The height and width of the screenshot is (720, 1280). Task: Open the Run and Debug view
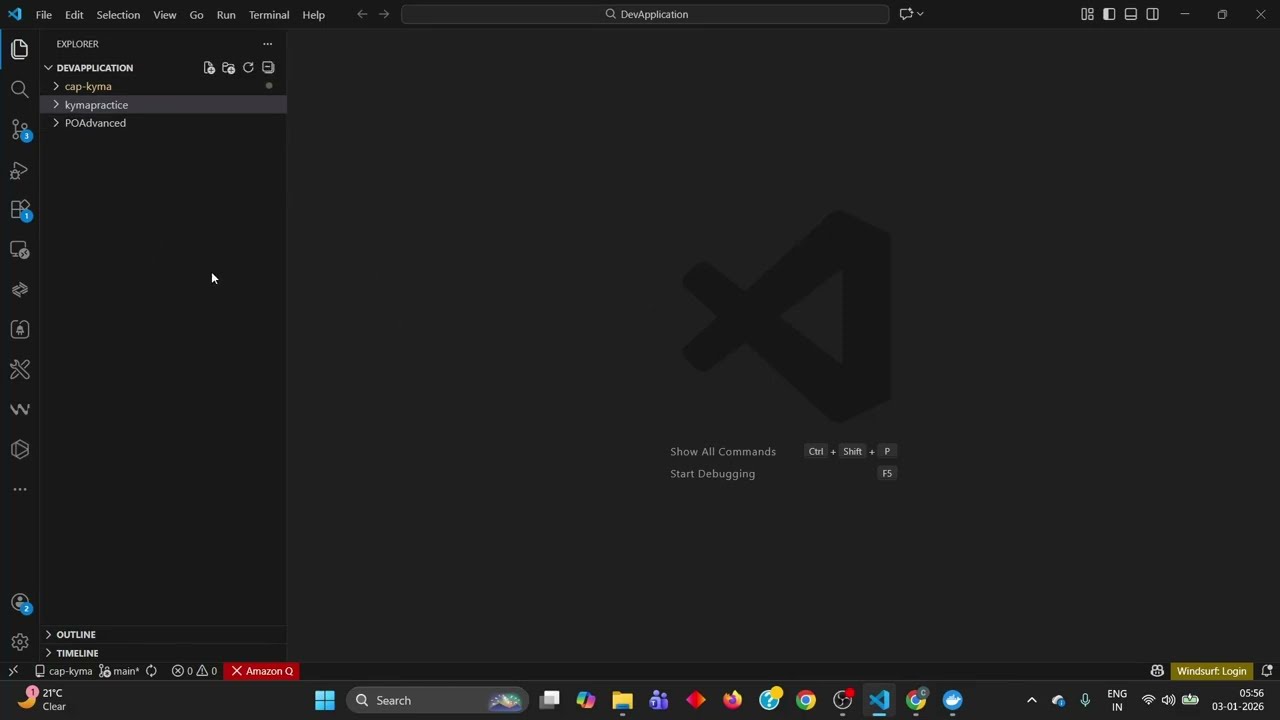click(x=19, y=170)
